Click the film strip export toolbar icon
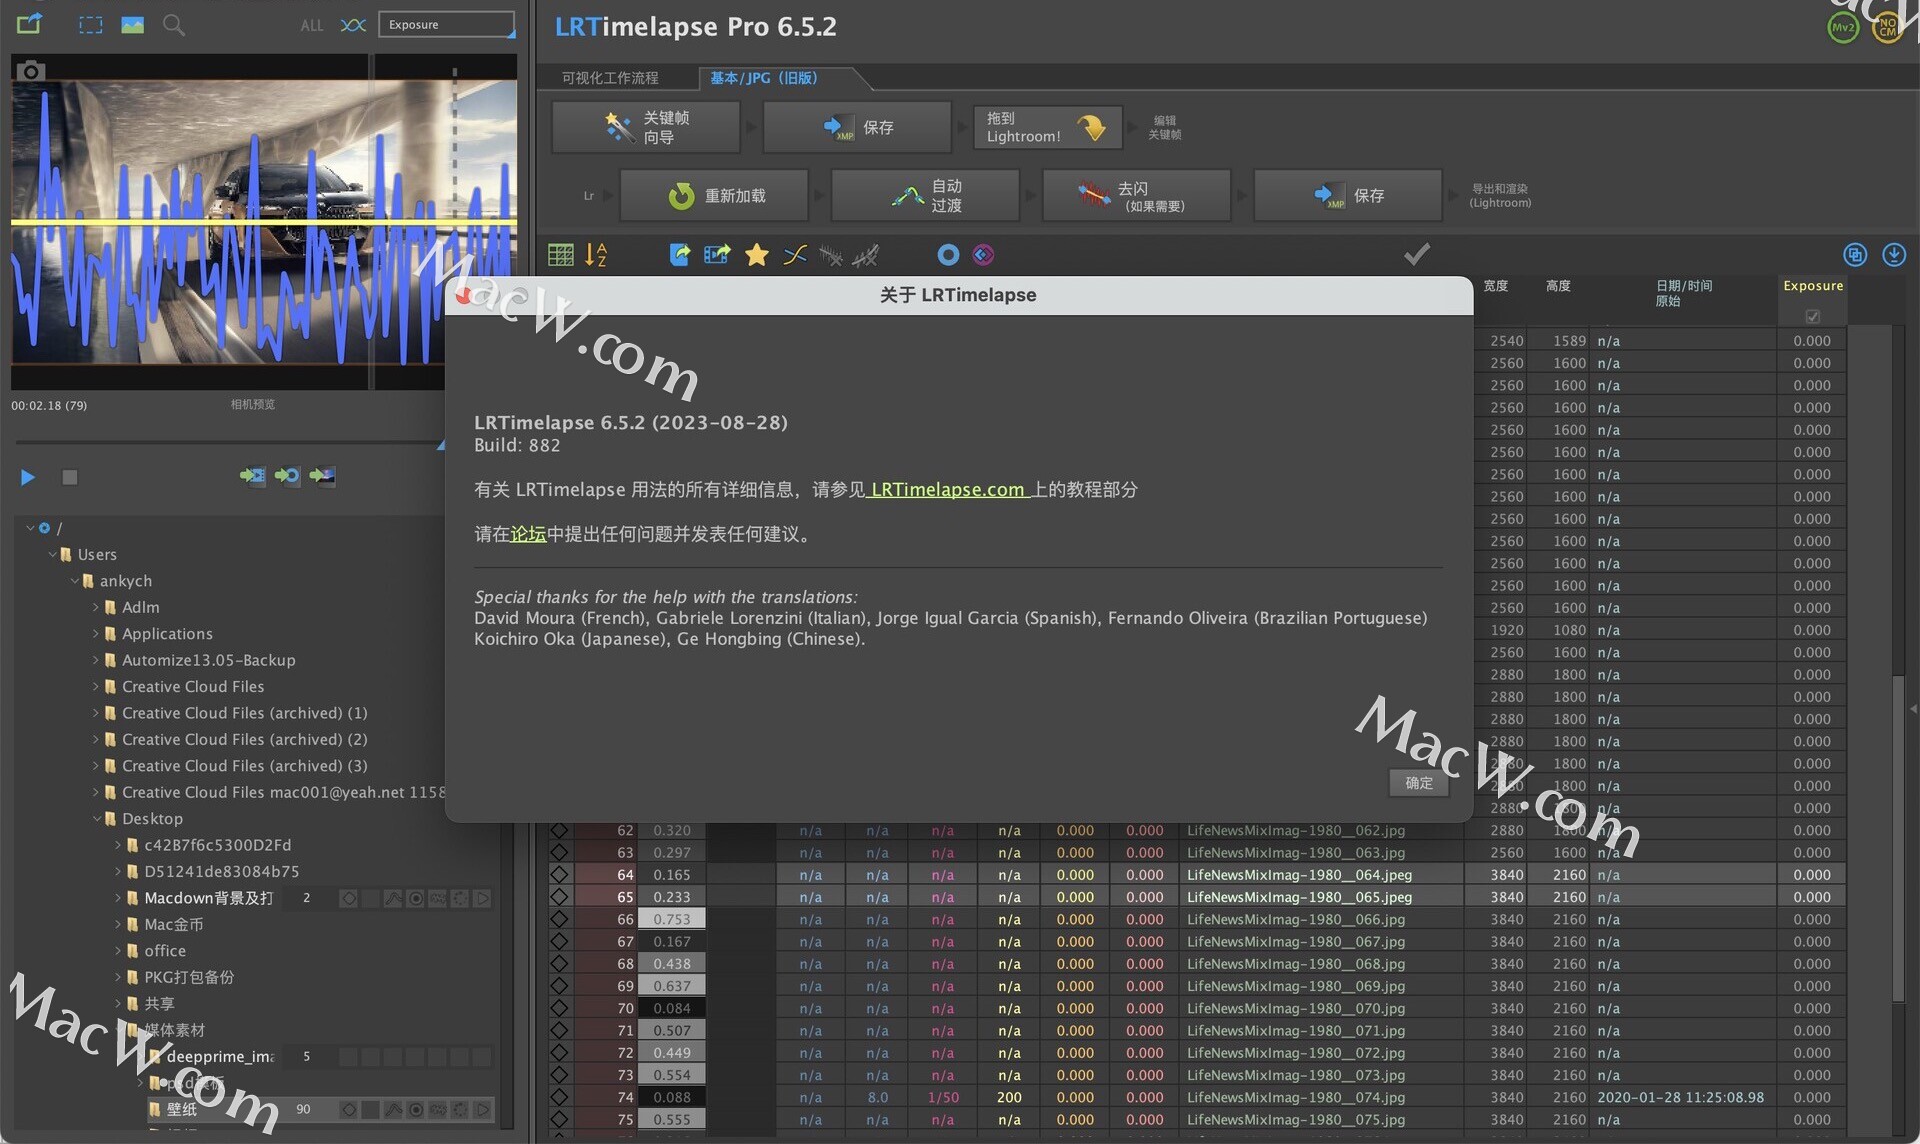Viewport: 1920px width, 1144px height. 717,255
